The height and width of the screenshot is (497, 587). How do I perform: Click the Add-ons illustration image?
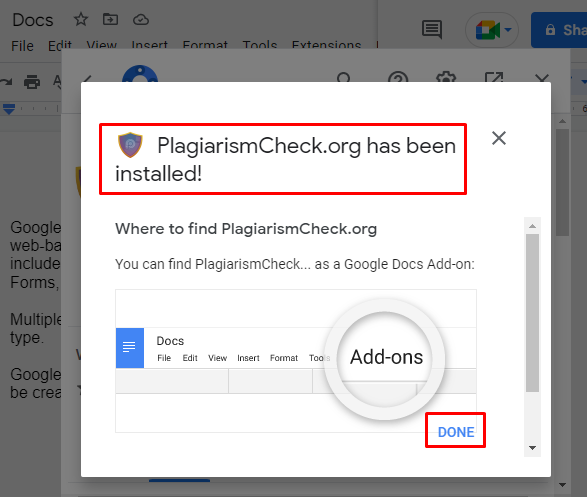(296, 361)
